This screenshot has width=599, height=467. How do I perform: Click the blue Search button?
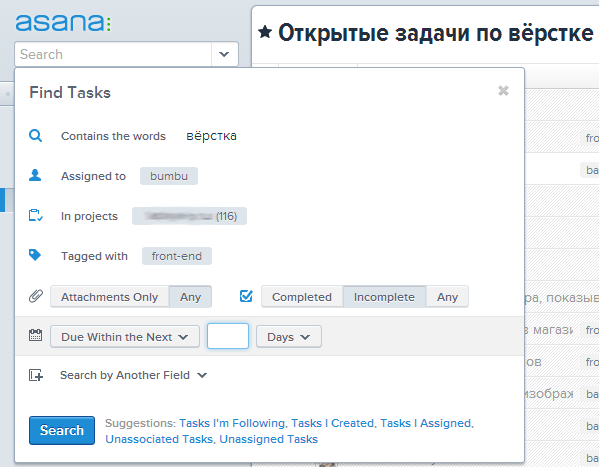click(62, 430)
